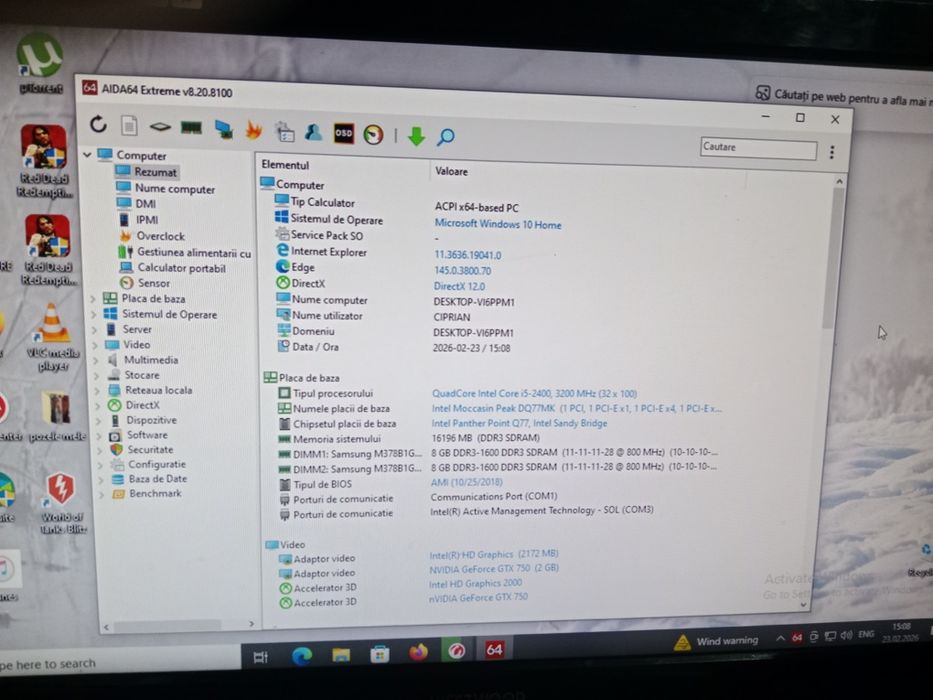Select the 16196 MB memory value
933x700 pixels.
click(486, 438)
